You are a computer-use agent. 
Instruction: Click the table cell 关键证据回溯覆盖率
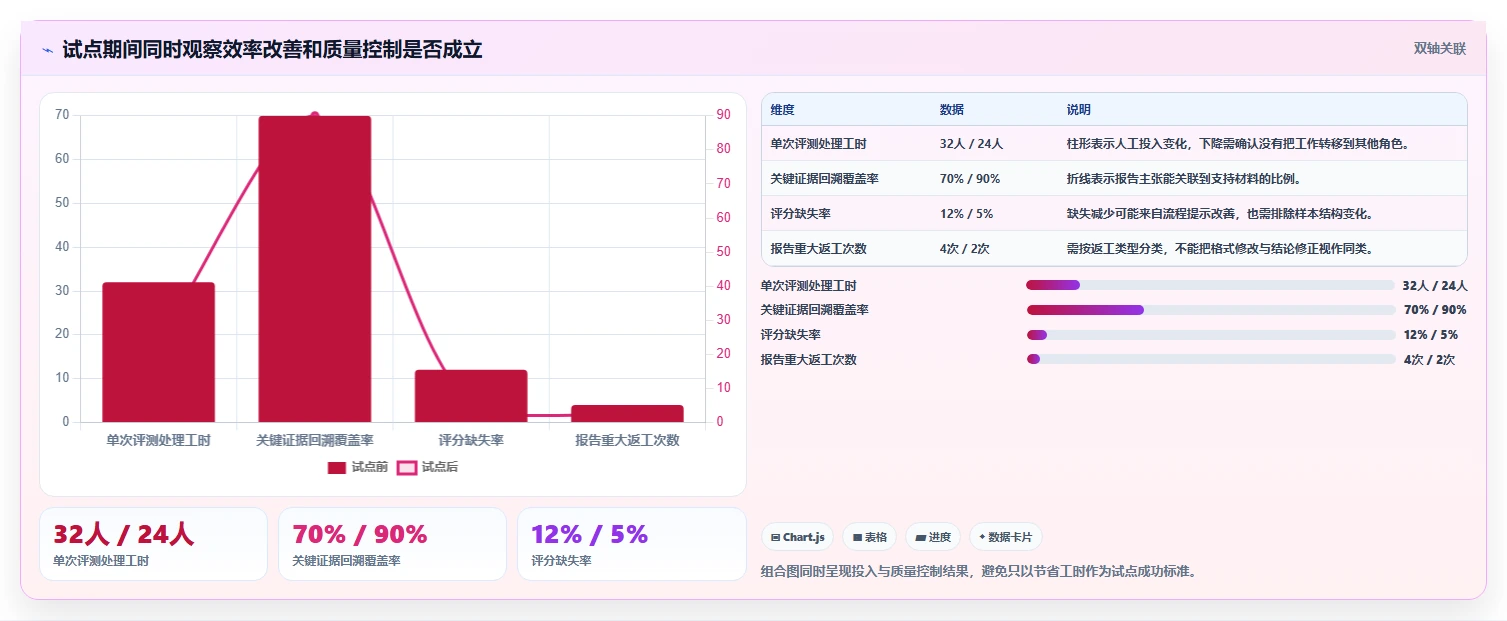(824, 179)
